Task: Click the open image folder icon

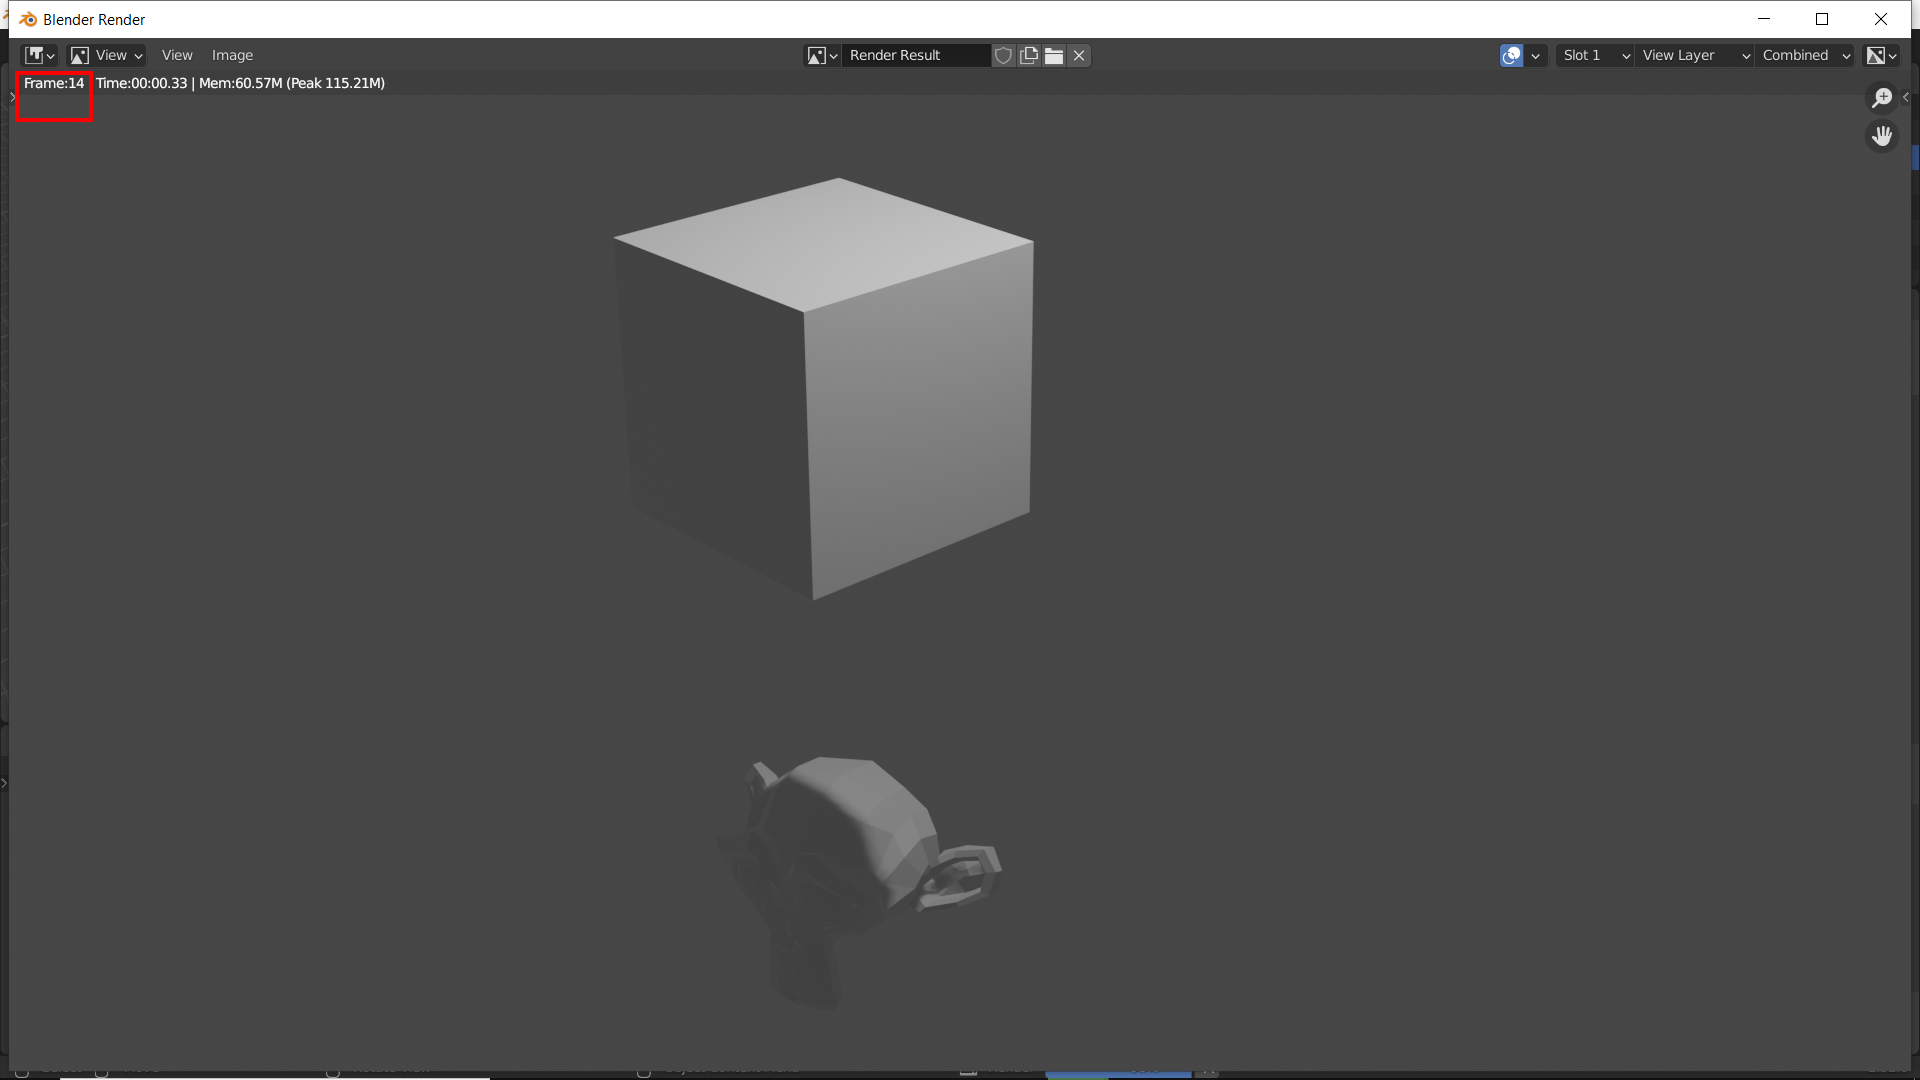Action: point(1054,55)
